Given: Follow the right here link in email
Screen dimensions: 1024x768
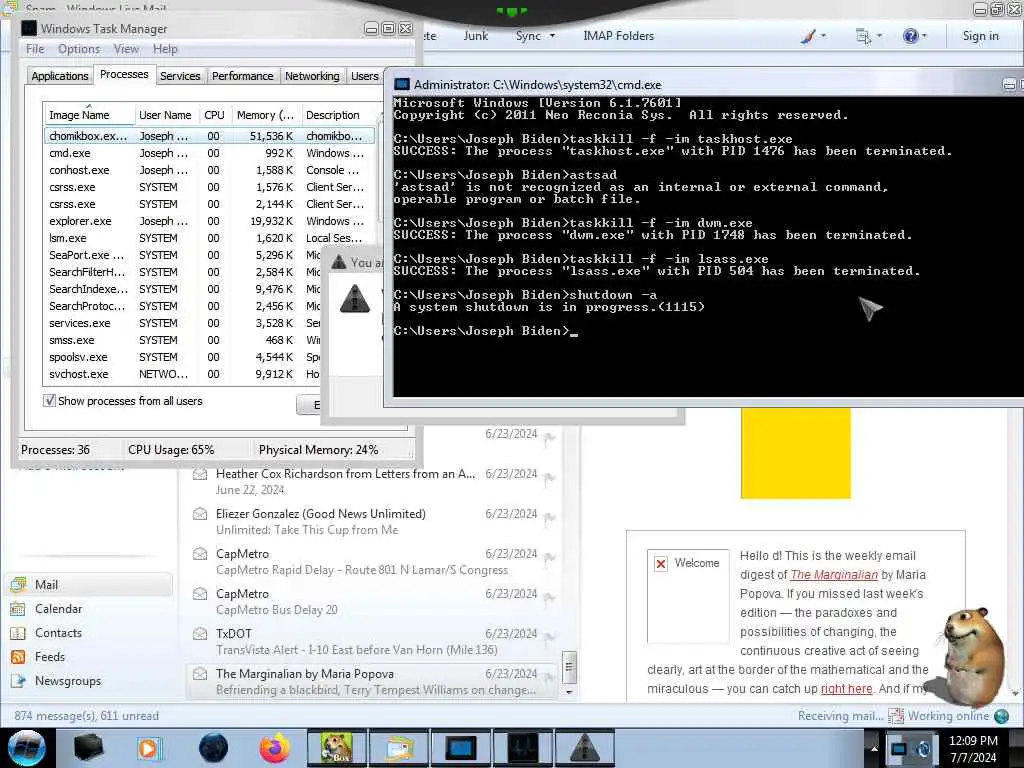Looking at the screenshot, I should pos(846,688).
